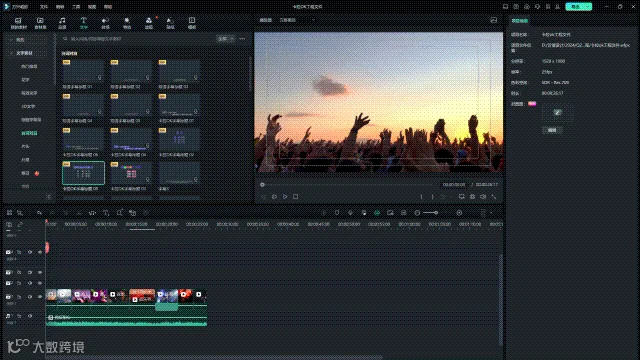
Task: Collapse the first category group in the library sidebar
Action: pos(11,40)
